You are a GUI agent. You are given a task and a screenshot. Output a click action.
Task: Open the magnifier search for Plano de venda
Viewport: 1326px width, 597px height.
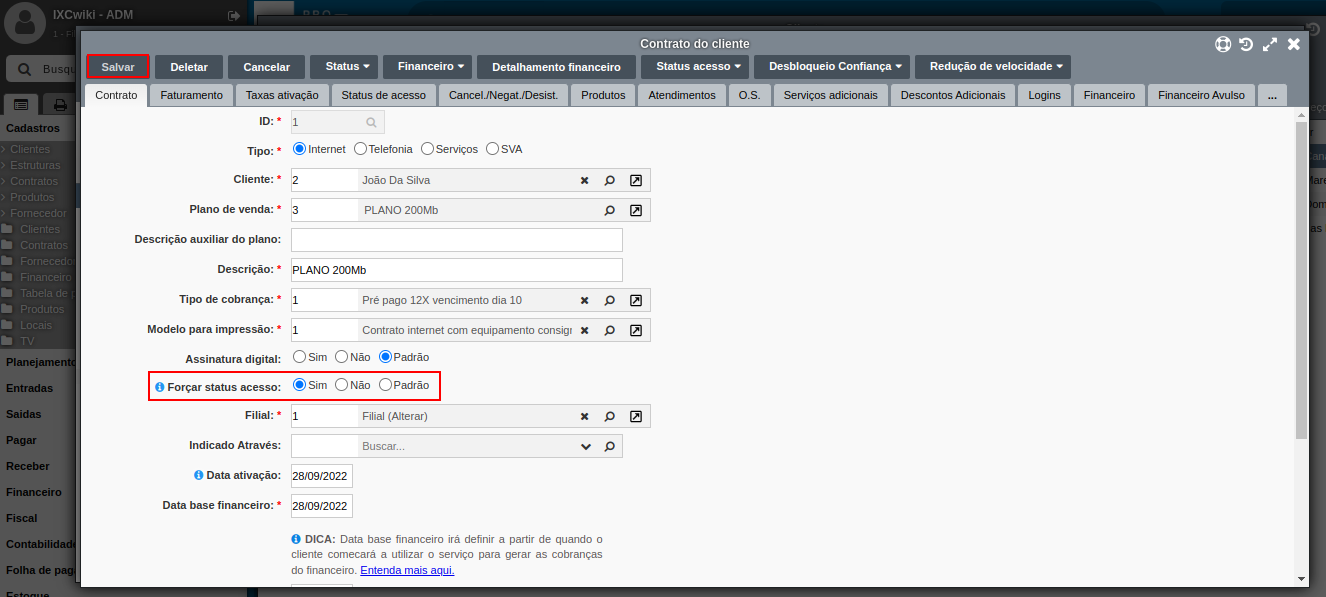[x=611, y=210]
